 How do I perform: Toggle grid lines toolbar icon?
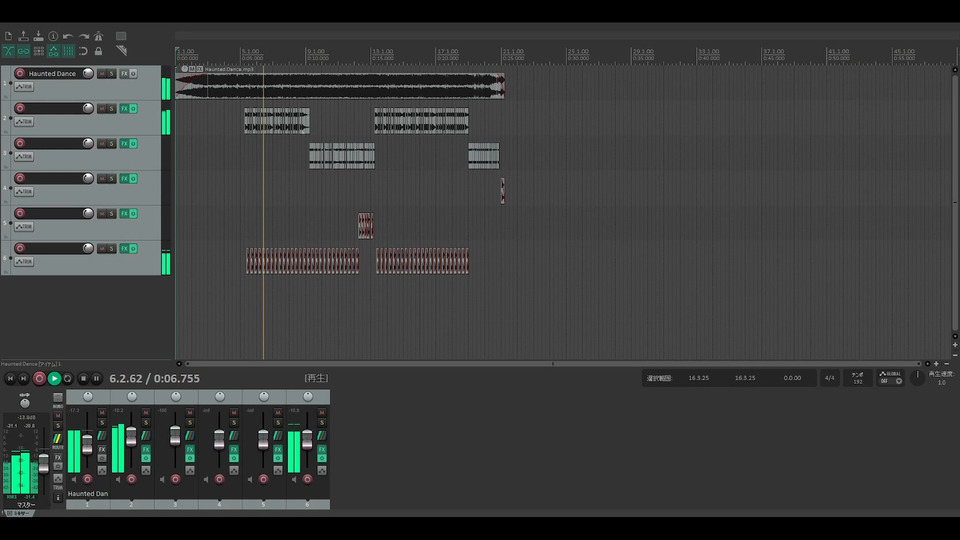68,51
